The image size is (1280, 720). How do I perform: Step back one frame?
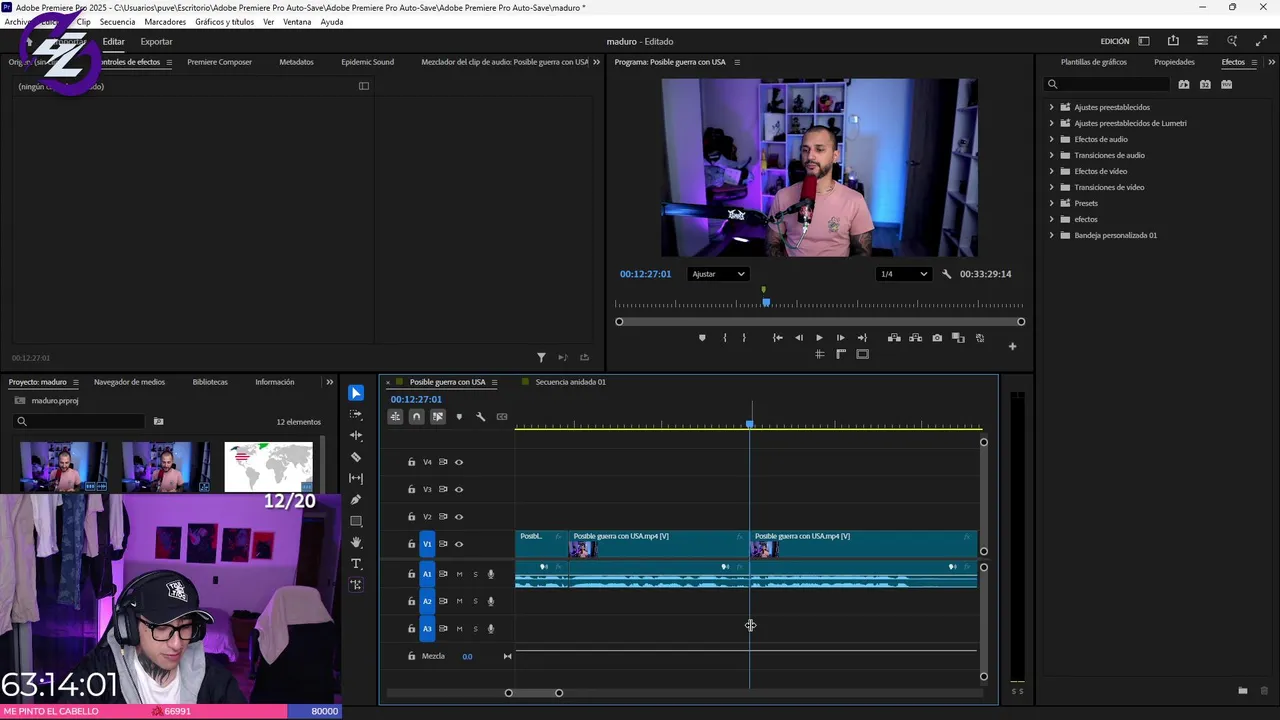point(798,338)
